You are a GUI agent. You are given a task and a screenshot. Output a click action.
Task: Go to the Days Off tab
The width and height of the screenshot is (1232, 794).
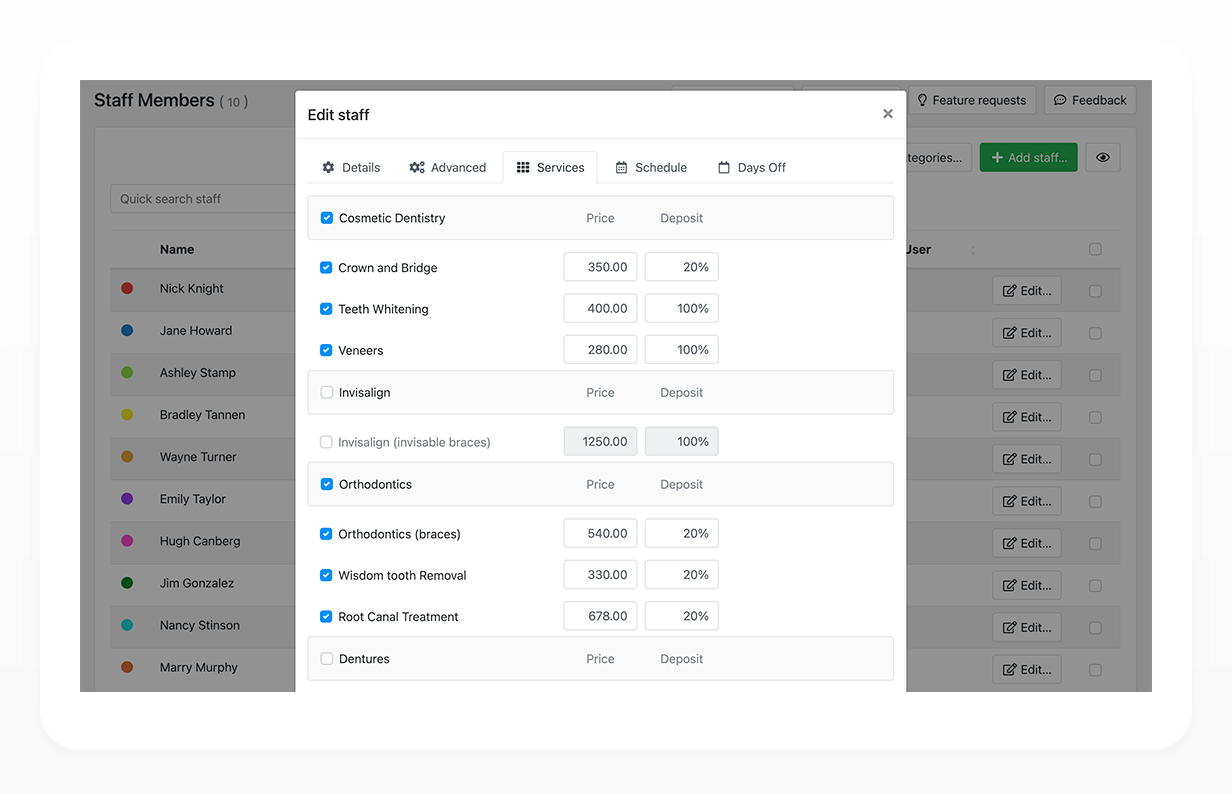point(752,167)
